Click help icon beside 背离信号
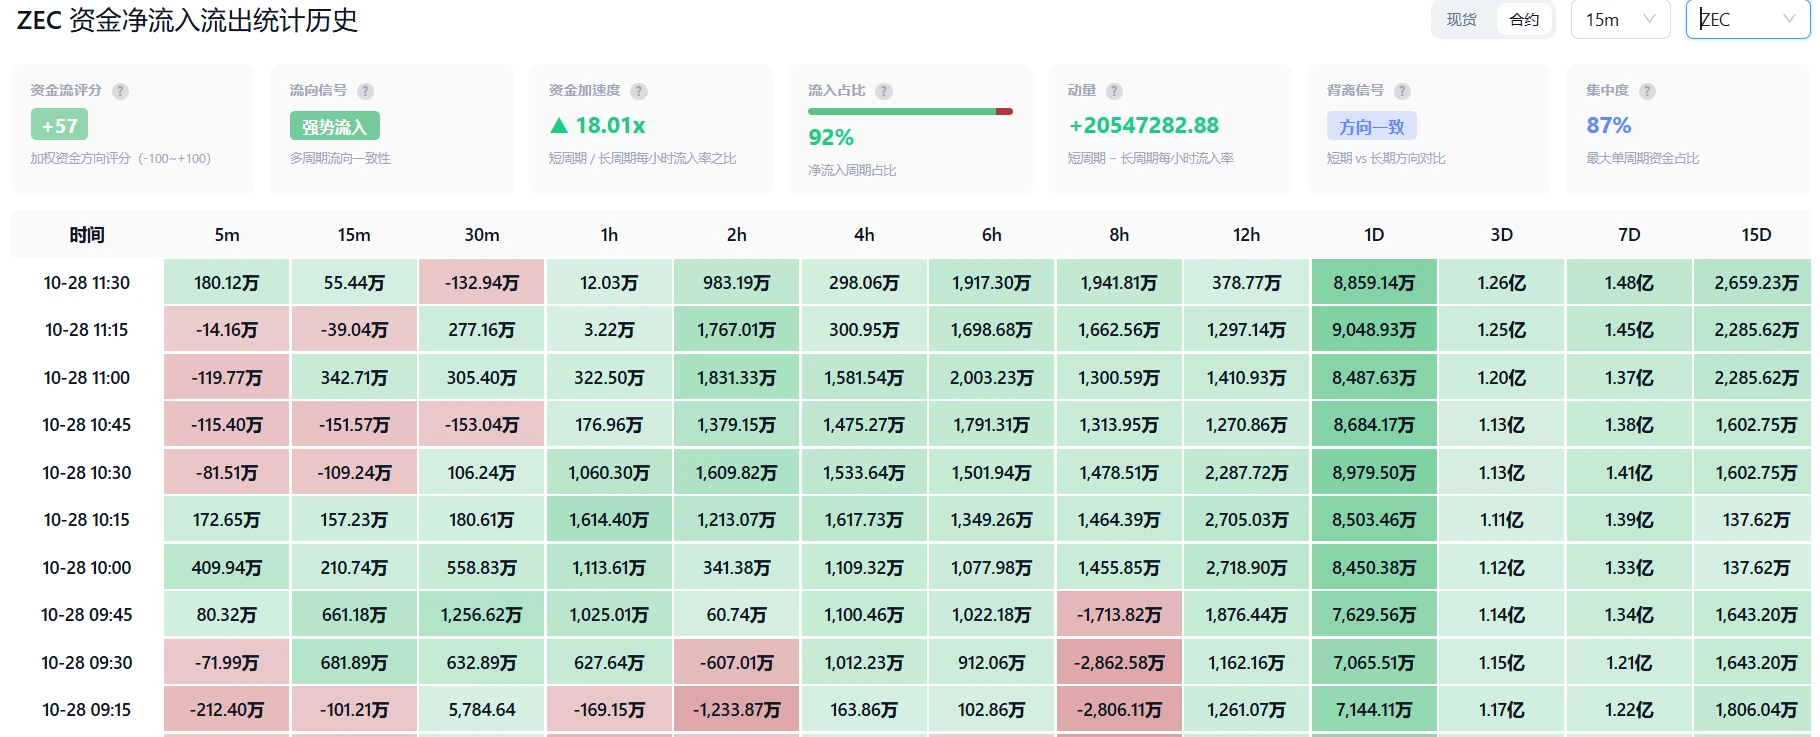The height and width of the screenshot is (737, 1820). [x=1402, y=91]
